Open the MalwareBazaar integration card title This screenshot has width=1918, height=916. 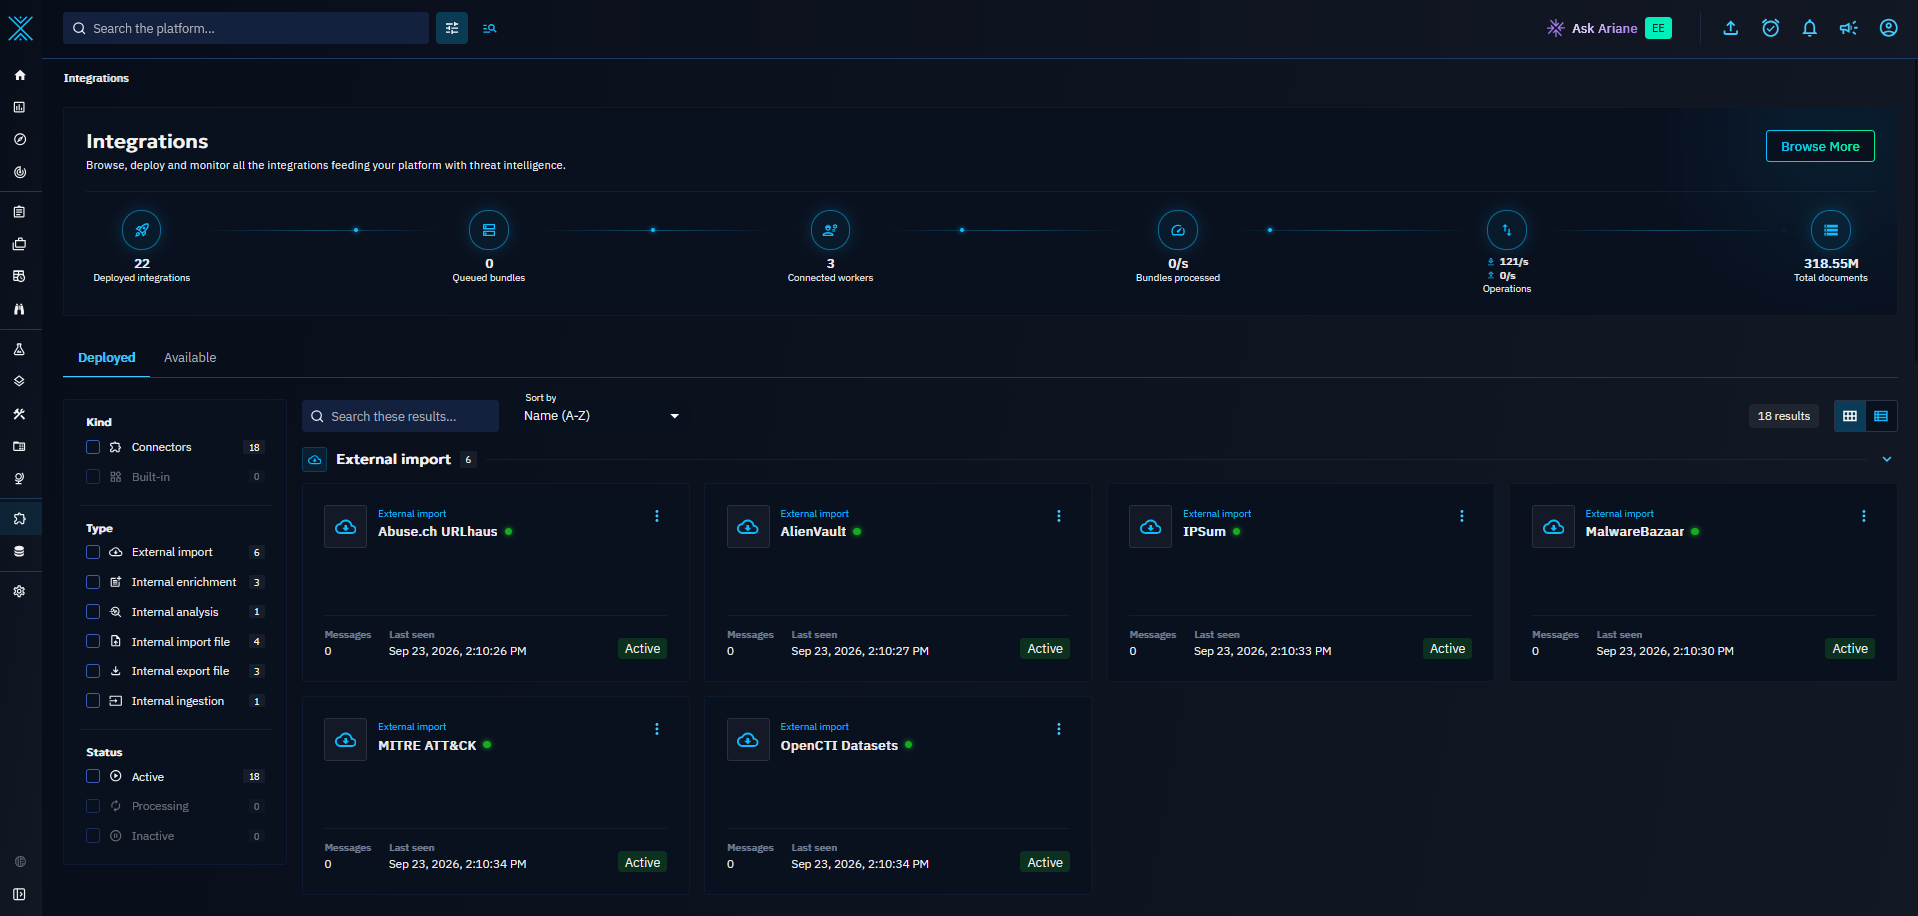[x=1635, y=532]
